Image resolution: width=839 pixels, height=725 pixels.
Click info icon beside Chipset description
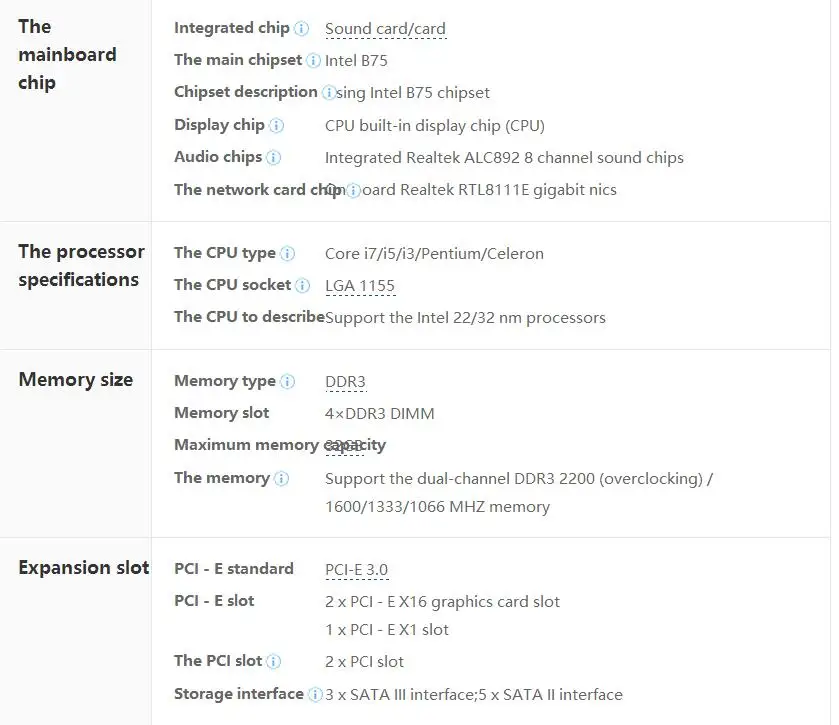pyautogui.click(x=329, y=93)
